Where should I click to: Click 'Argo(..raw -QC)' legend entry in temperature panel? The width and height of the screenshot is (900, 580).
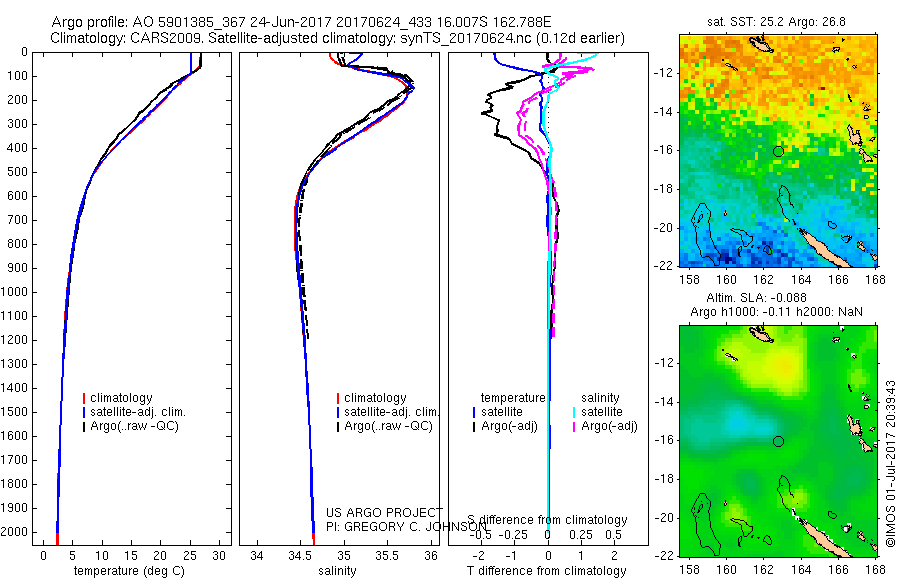click(134, 426)
